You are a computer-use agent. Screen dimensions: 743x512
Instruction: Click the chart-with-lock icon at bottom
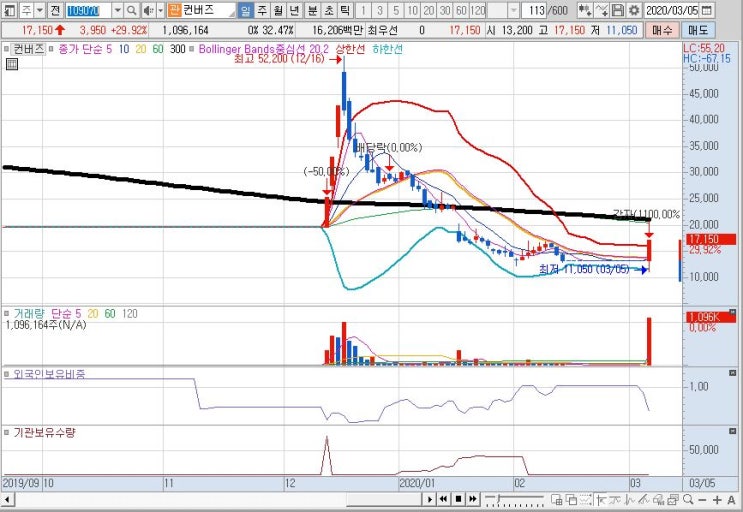(659, 499)
